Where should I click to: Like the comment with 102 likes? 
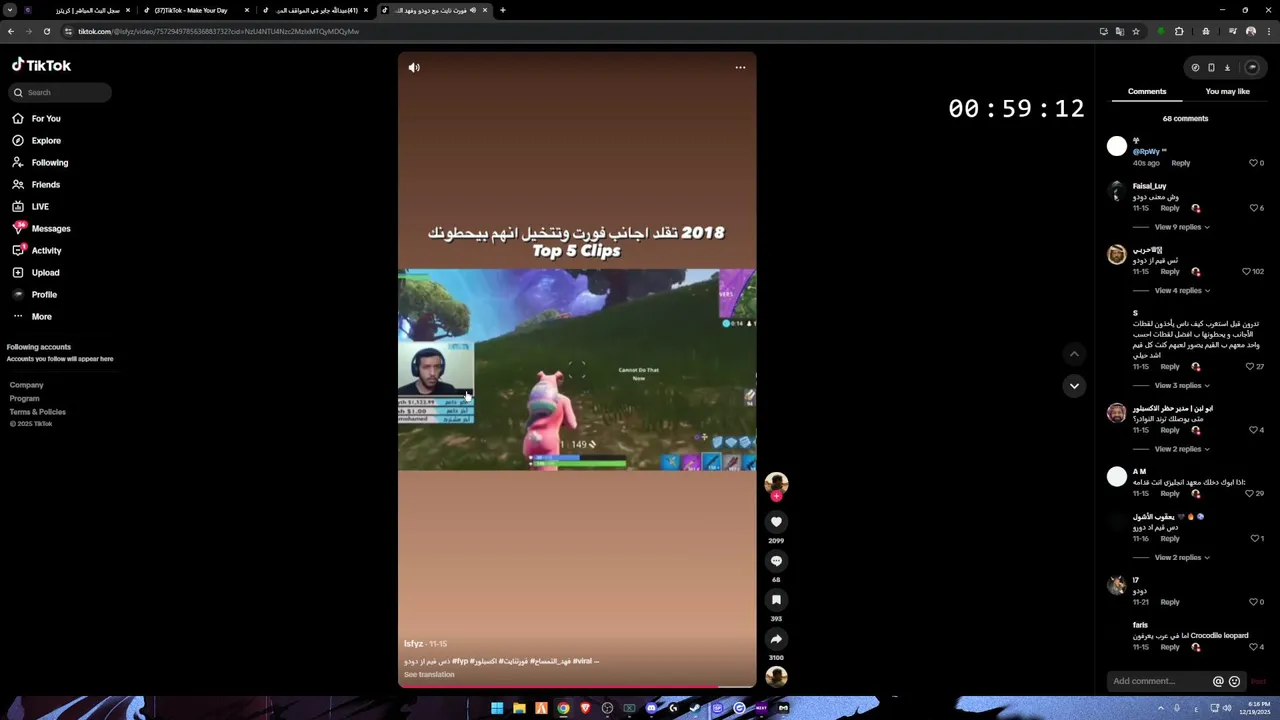click(x=1246, y=272)
